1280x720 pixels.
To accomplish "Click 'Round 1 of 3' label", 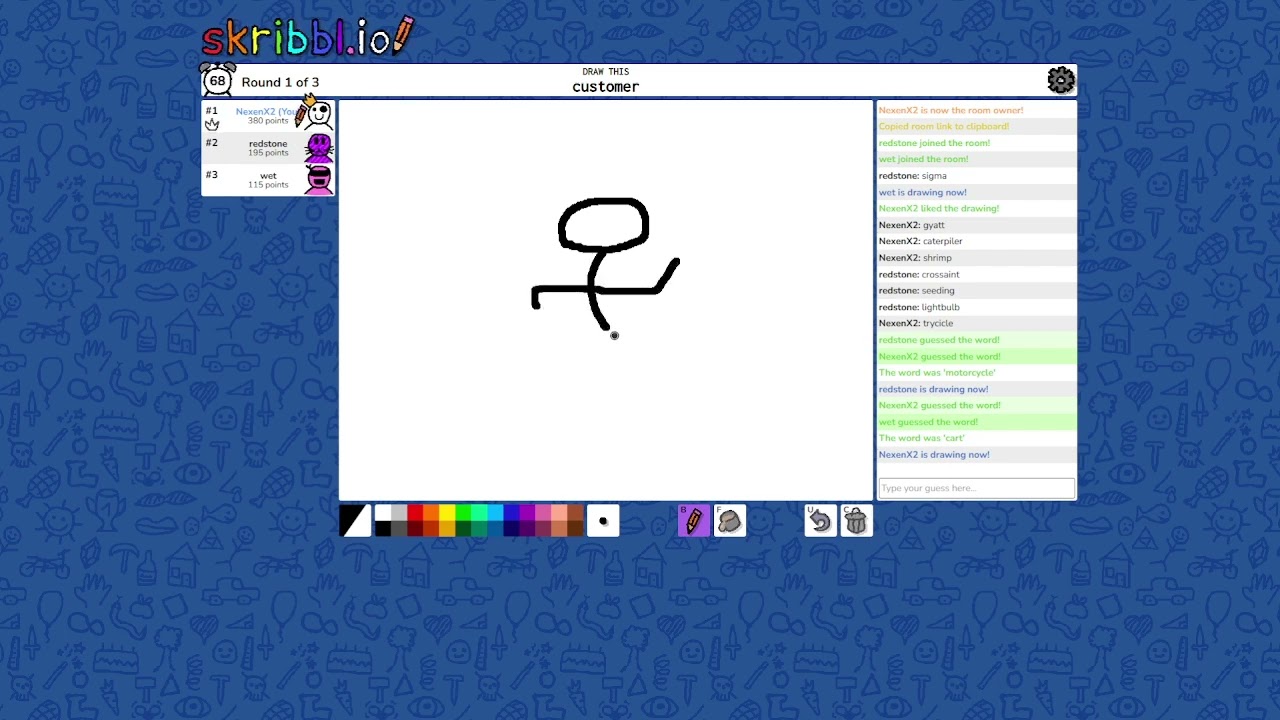I will coord(280,82).
